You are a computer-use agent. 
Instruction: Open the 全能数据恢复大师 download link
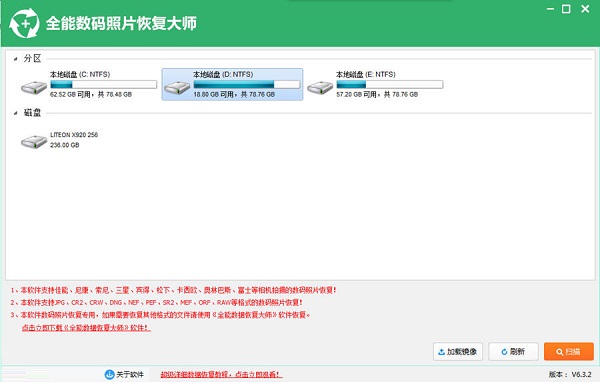pyautogui.click(x=86, y=328)
